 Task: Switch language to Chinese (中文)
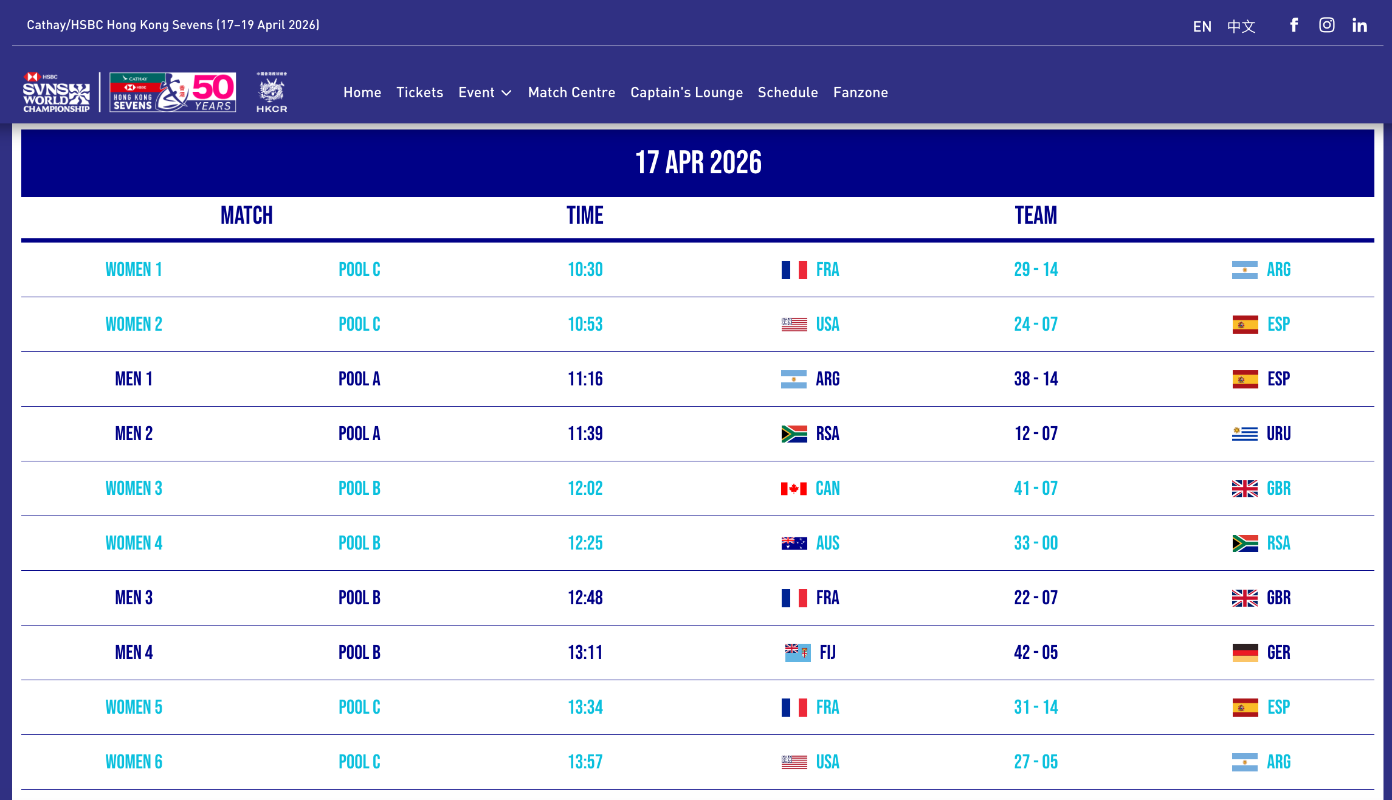click(x=1241, y=26)
